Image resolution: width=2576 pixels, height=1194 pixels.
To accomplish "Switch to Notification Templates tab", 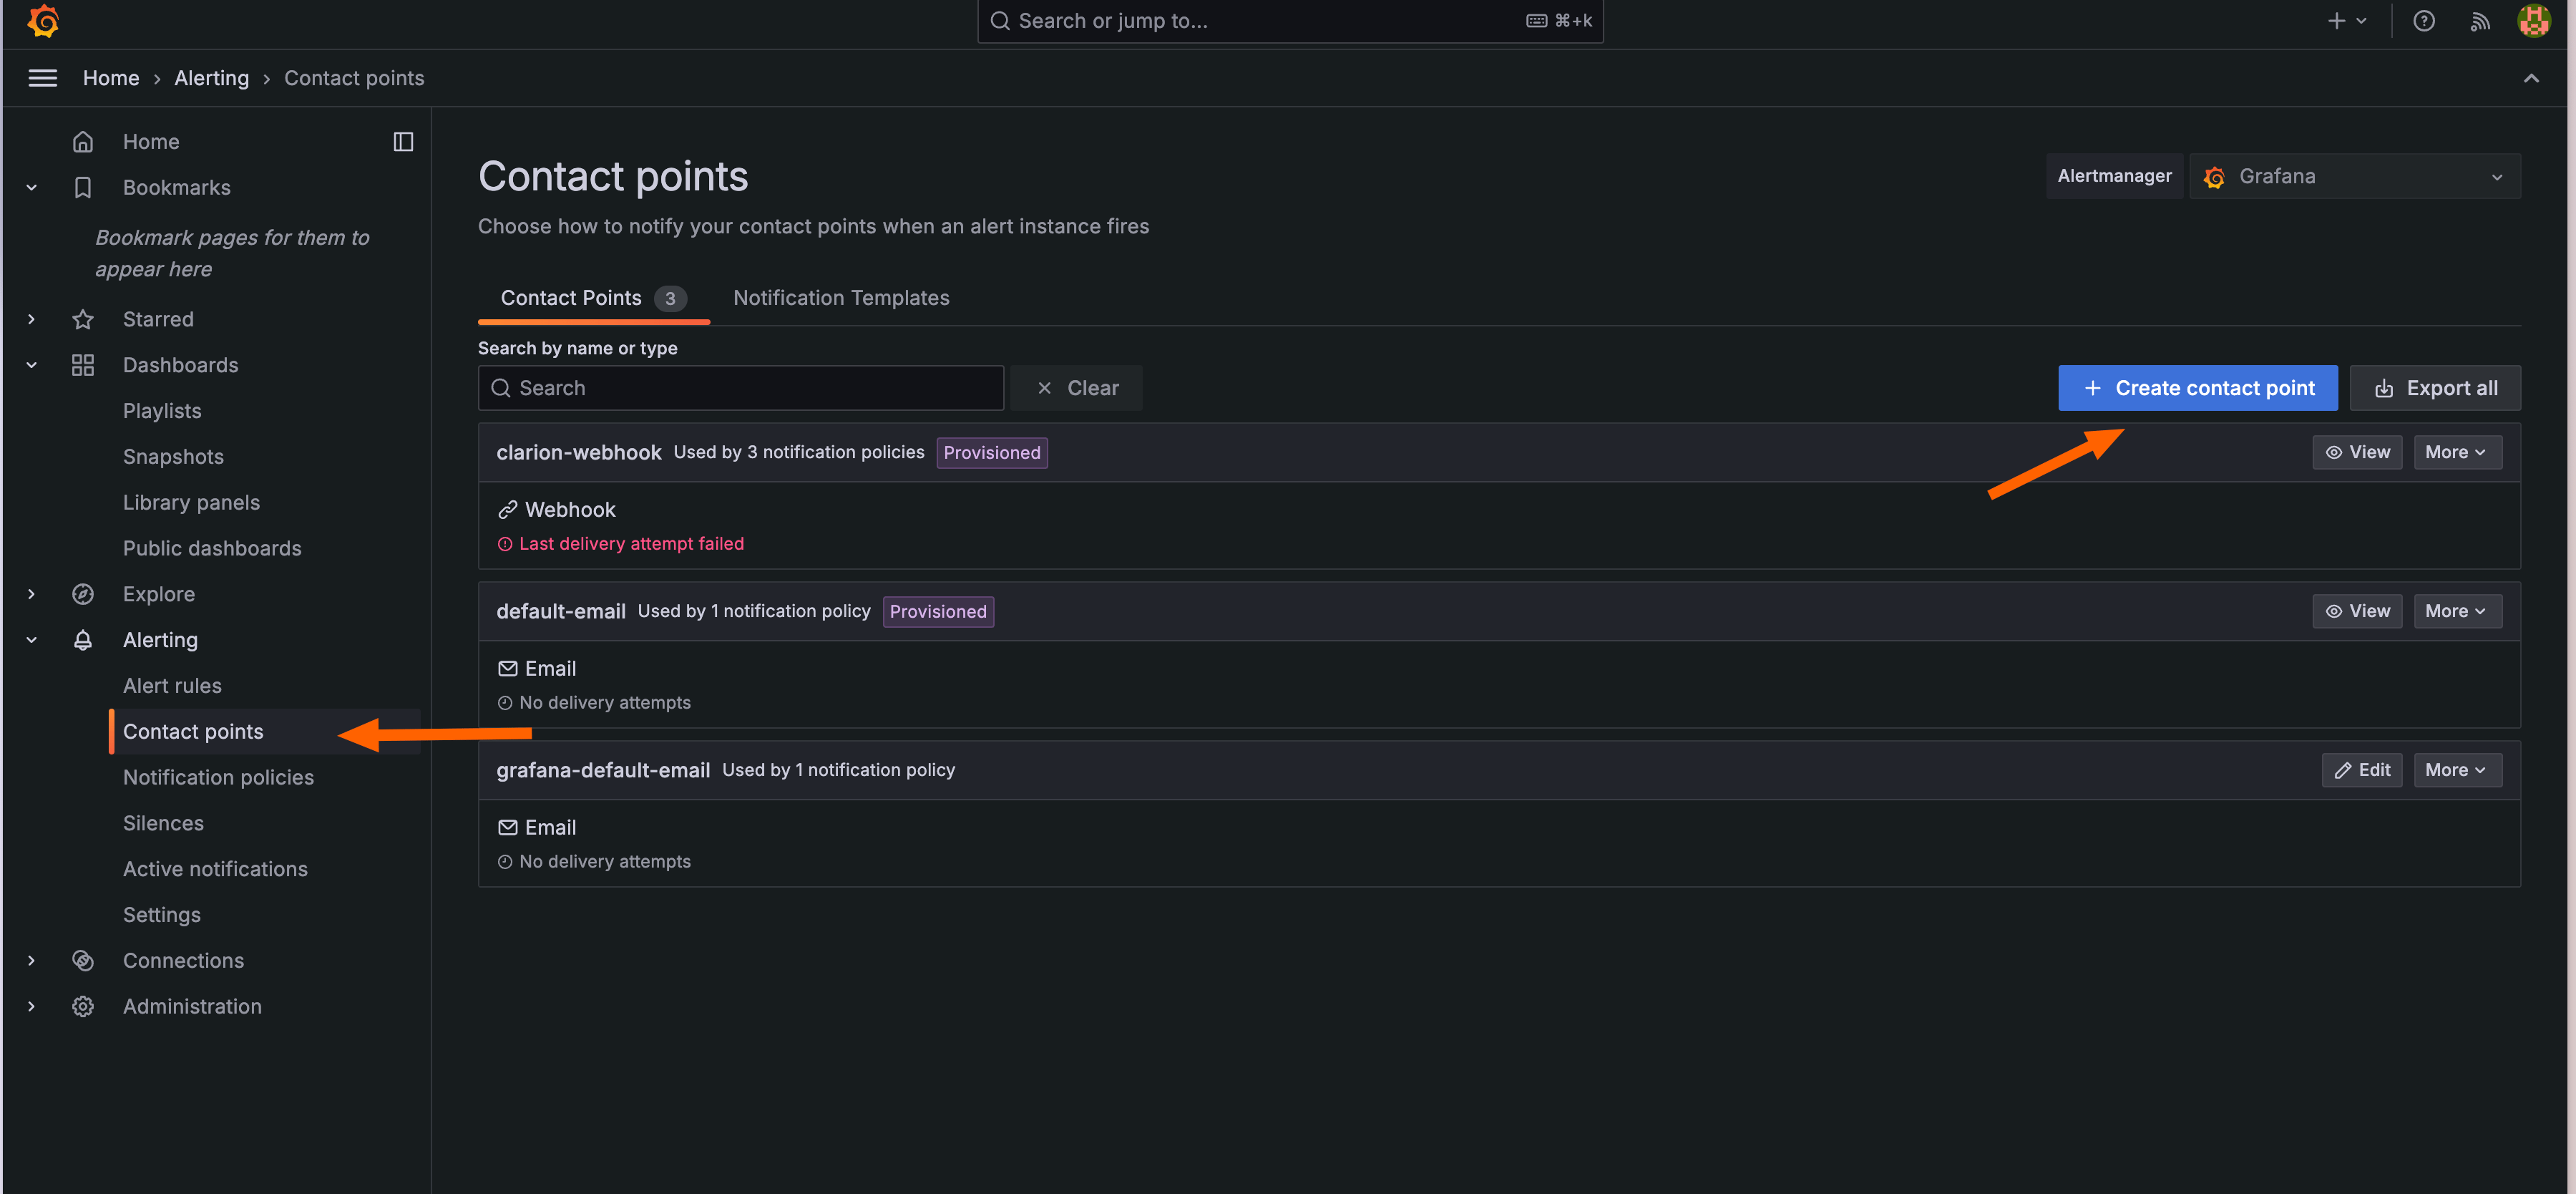I will 841,298.
